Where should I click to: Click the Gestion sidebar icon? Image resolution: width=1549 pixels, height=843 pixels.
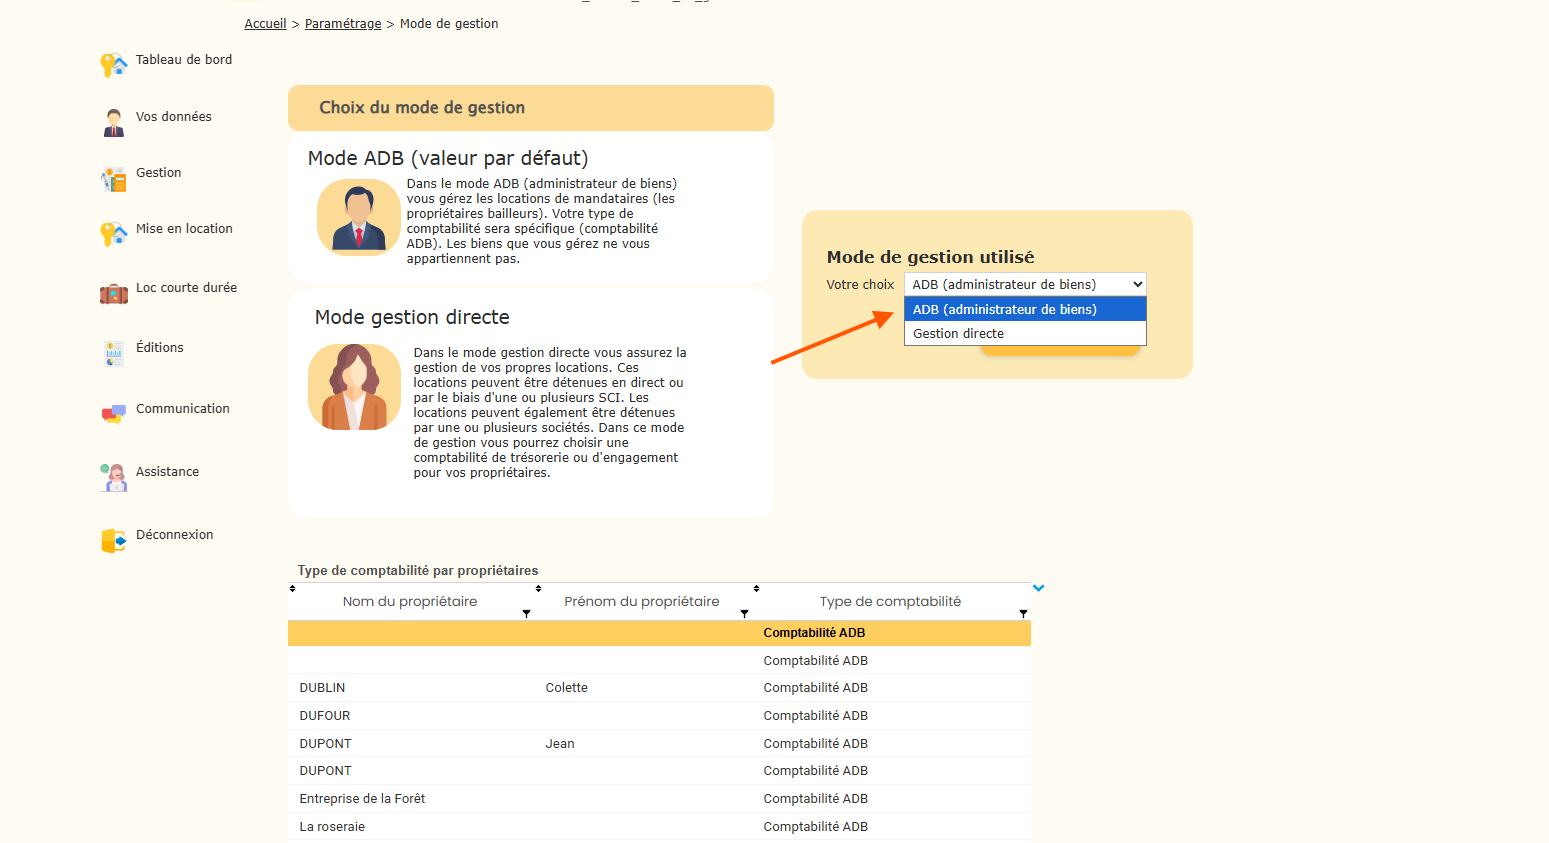(113, 179)
